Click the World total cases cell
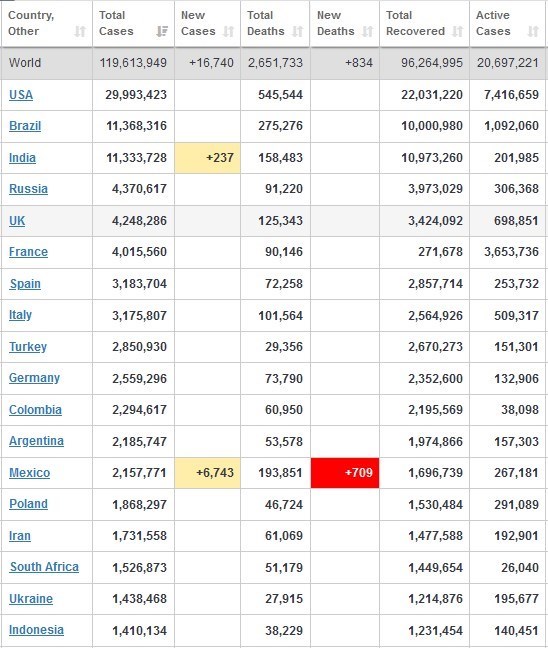Image resolution: width=548 pixels, height=648 pixels. pos(133,63)
